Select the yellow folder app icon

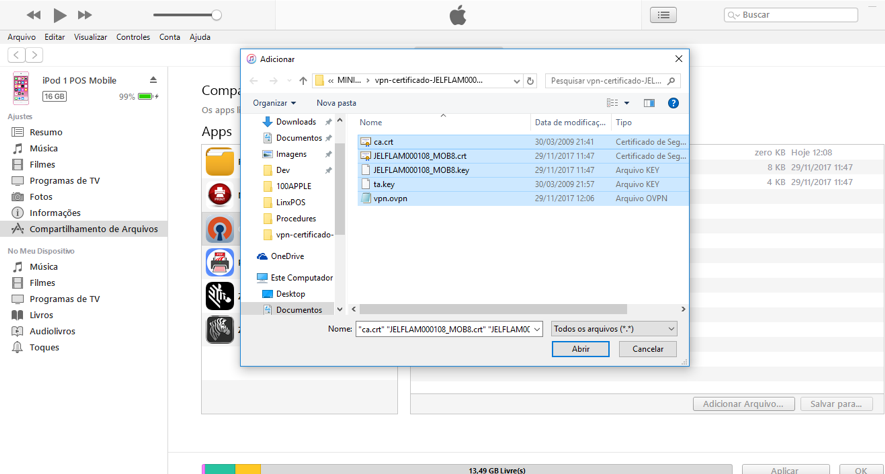220,162
